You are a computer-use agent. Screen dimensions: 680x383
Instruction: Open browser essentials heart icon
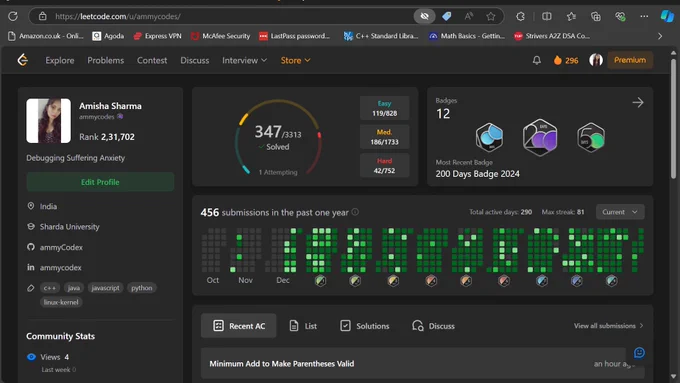click(620, 16)
